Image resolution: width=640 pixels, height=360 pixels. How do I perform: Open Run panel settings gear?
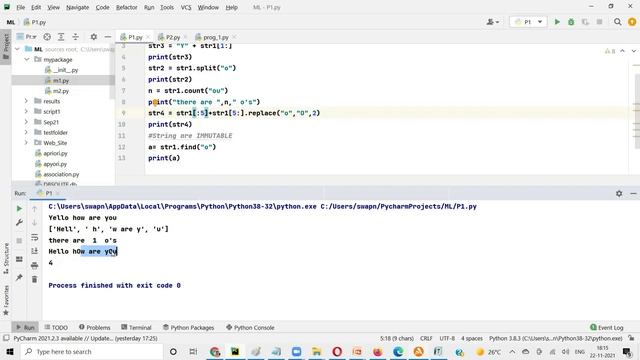click(x=619, y=193)
